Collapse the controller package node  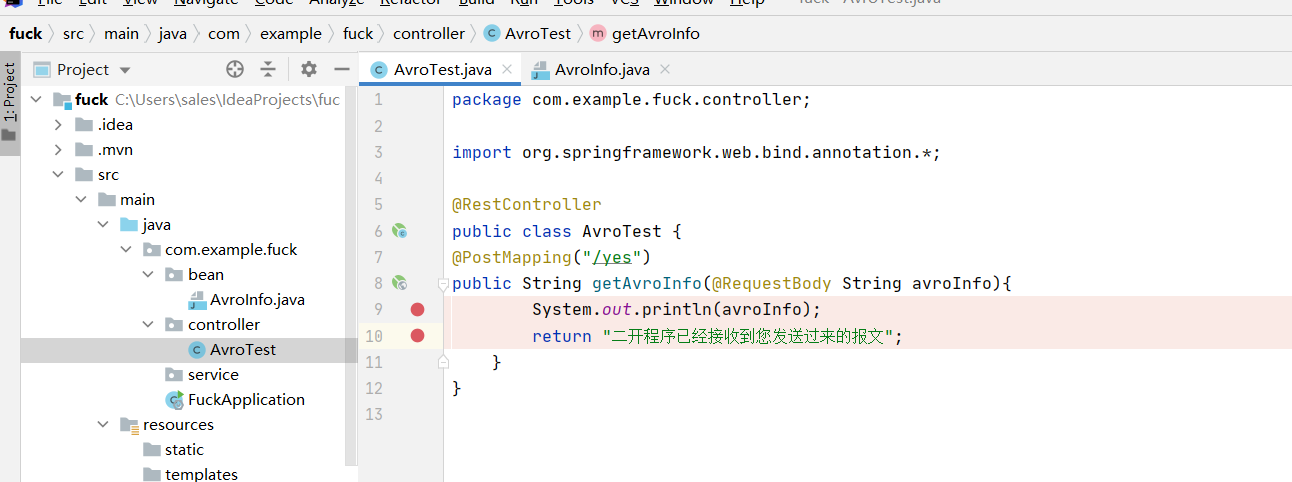[x=148, y=325]
